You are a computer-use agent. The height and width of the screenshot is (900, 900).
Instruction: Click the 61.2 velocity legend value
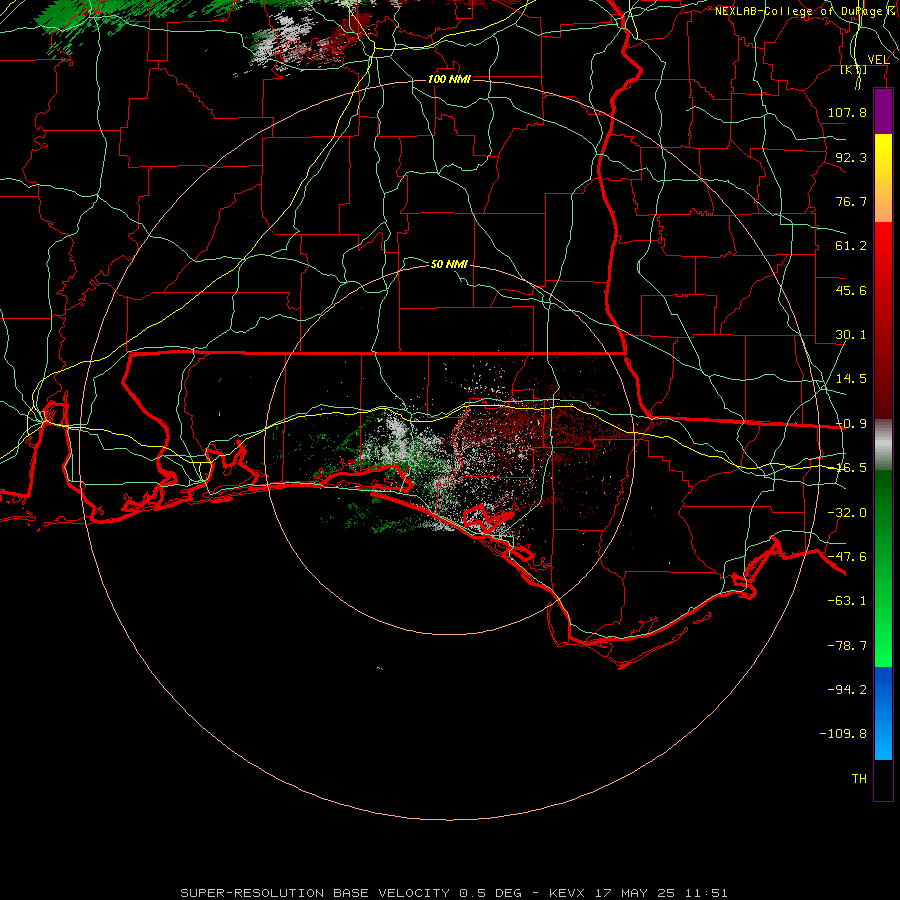click(x=851, y=246)
